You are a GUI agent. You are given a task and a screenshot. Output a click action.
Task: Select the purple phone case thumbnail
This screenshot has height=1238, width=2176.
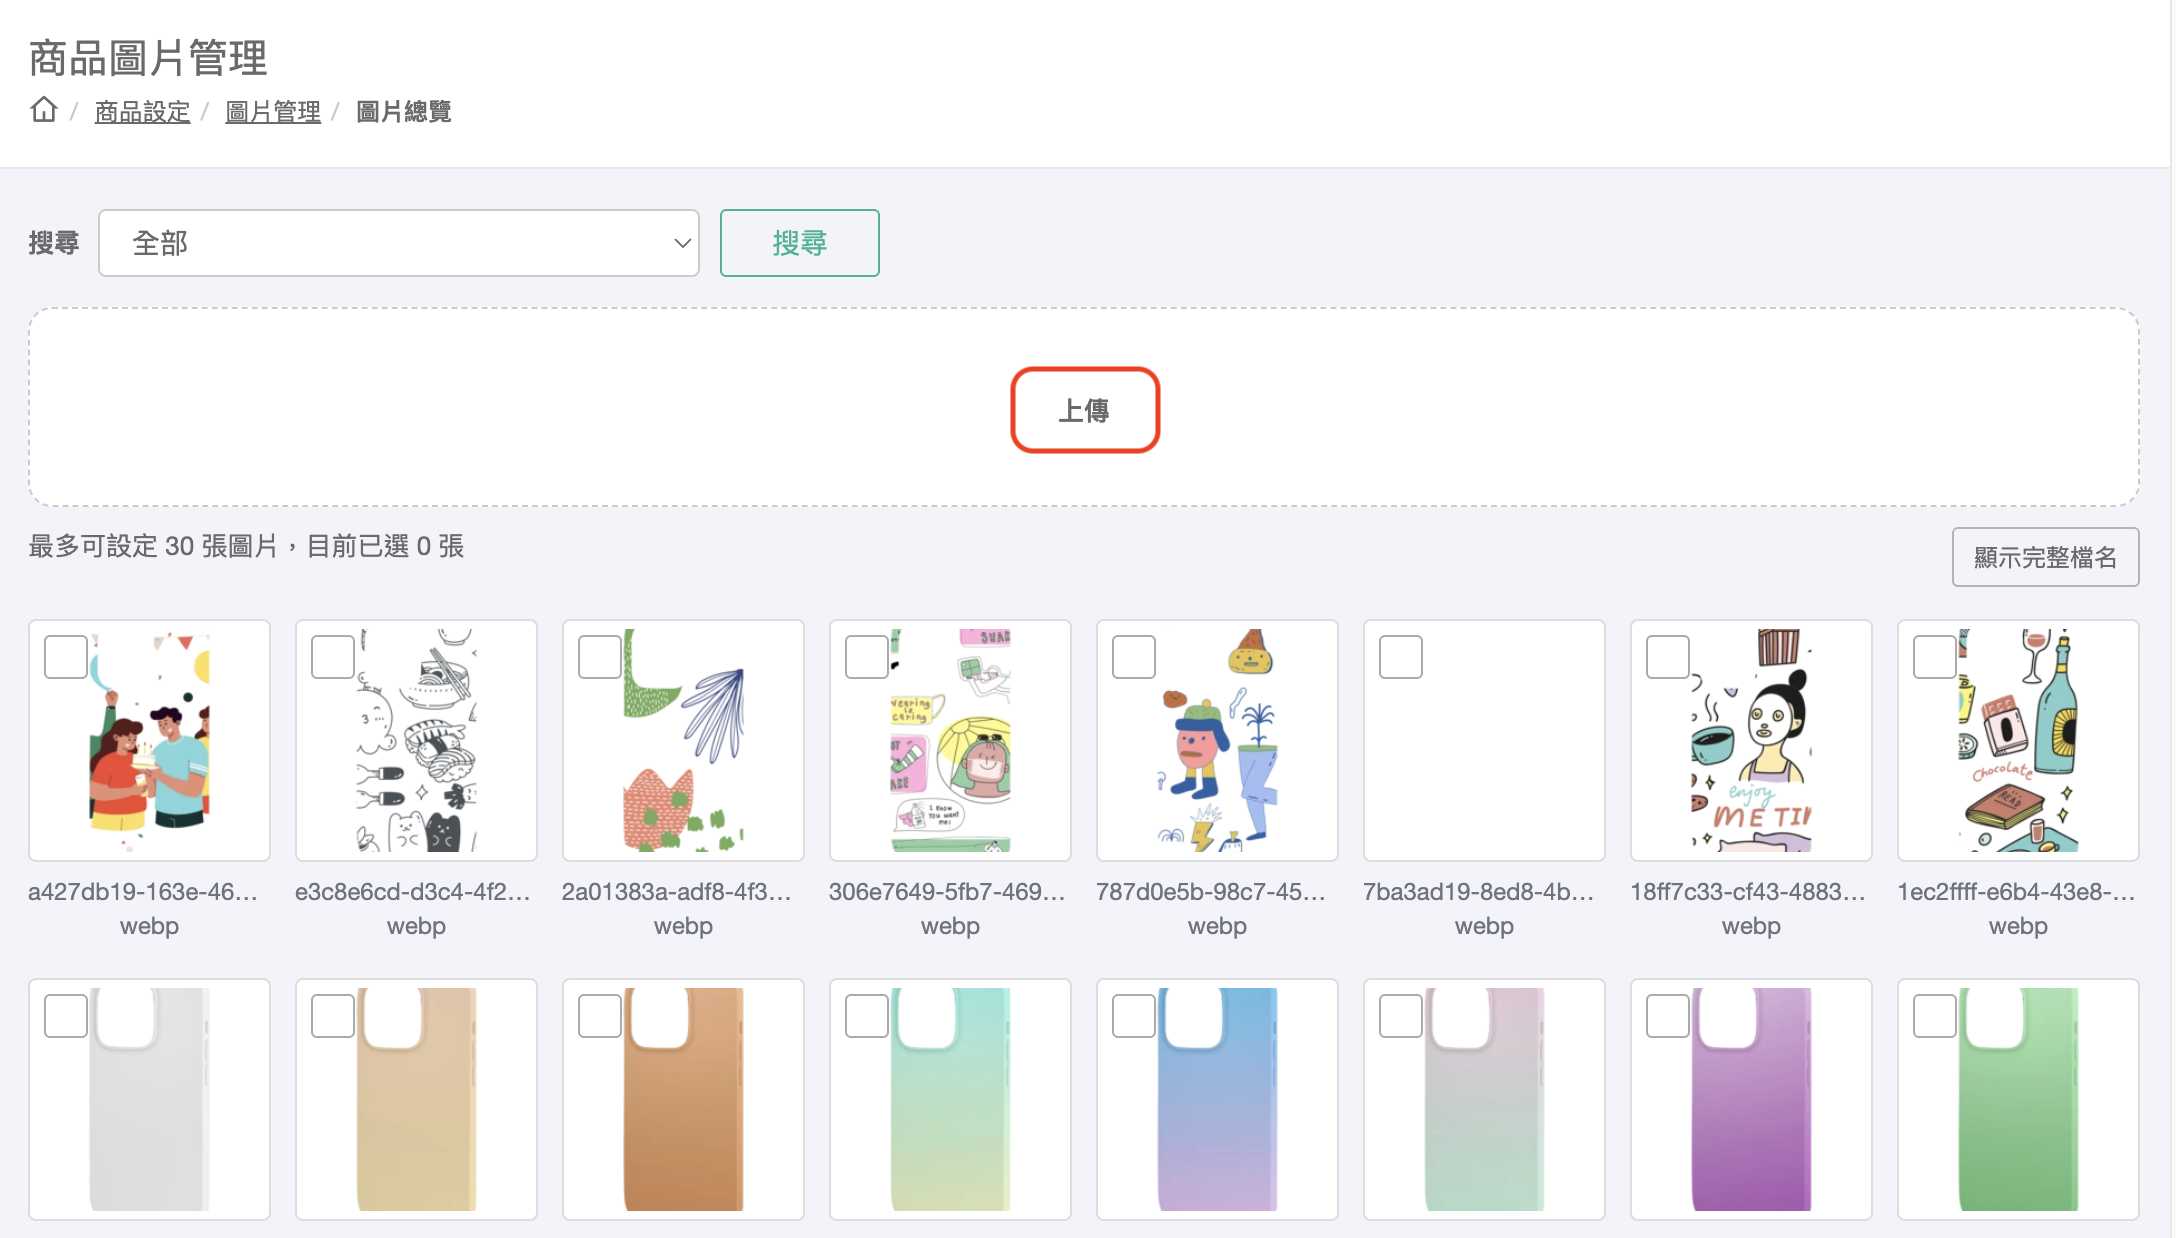(x=1751, y=1100)
